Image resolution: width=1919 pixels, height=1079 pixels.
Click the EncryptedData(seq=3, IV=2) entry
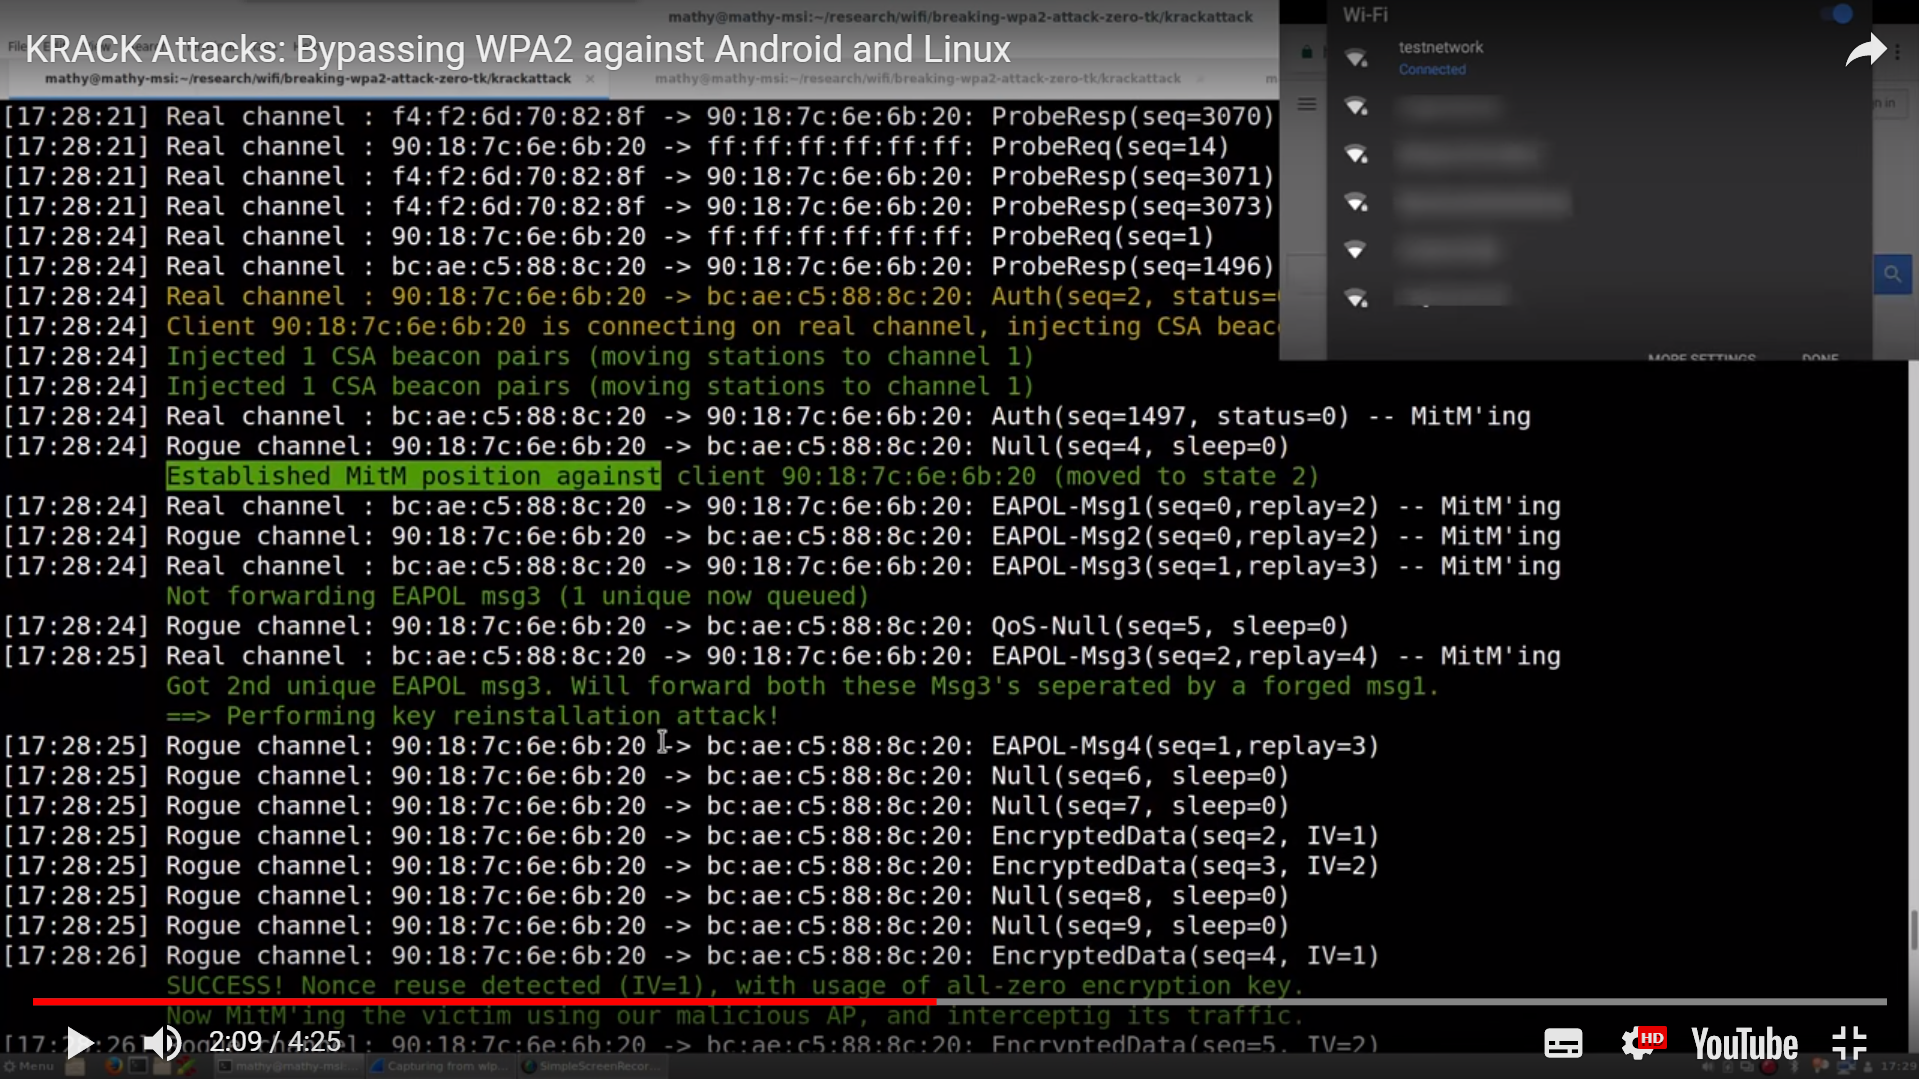pos(1185,866)
